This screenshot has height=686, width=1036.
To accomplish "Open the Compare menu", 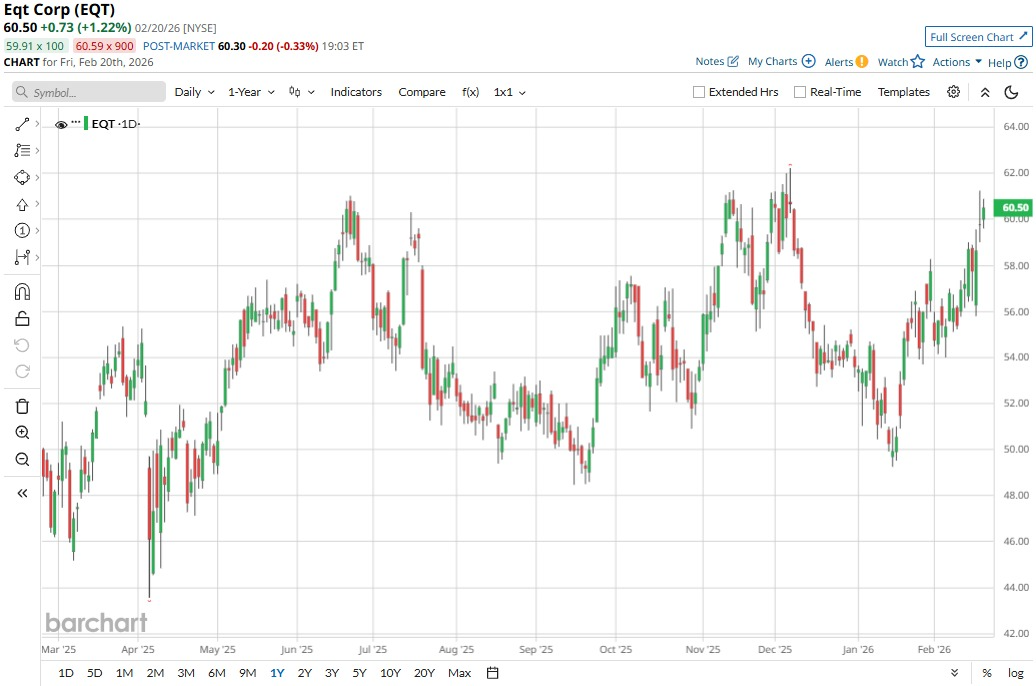I will click(x=422, y=92).
